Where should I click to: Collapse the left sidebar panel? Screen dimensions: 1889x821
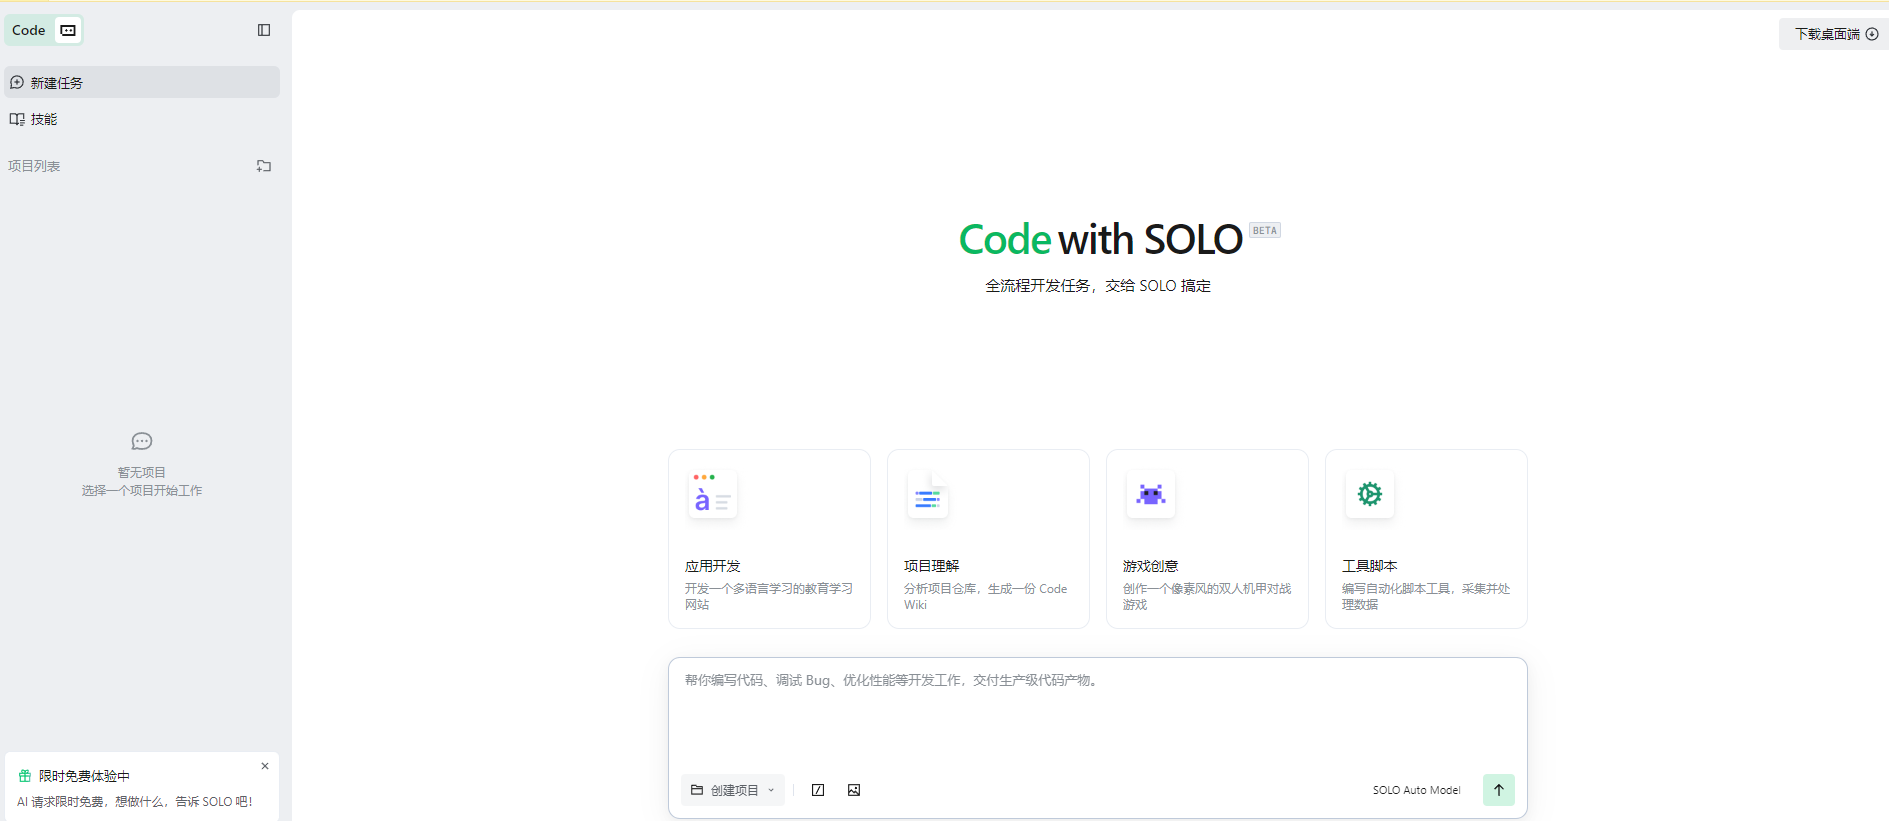(x=264, y=30)
